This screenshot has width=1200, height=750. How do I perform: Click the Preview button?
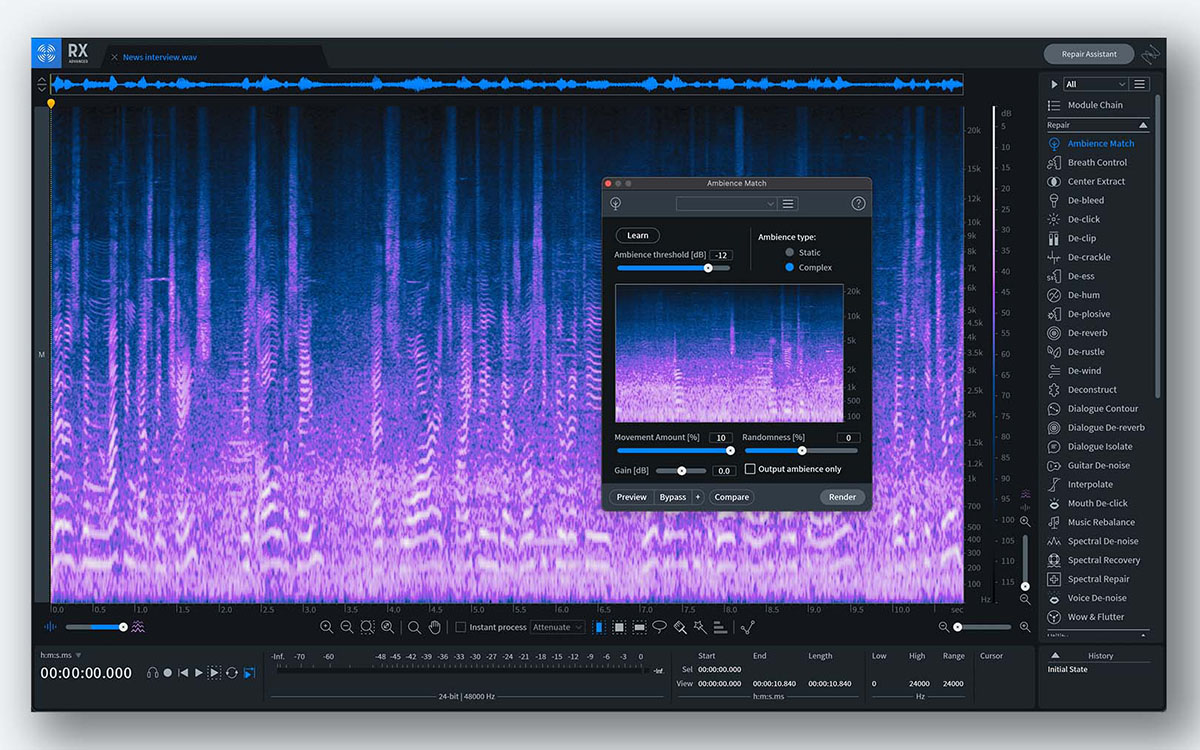631,497
